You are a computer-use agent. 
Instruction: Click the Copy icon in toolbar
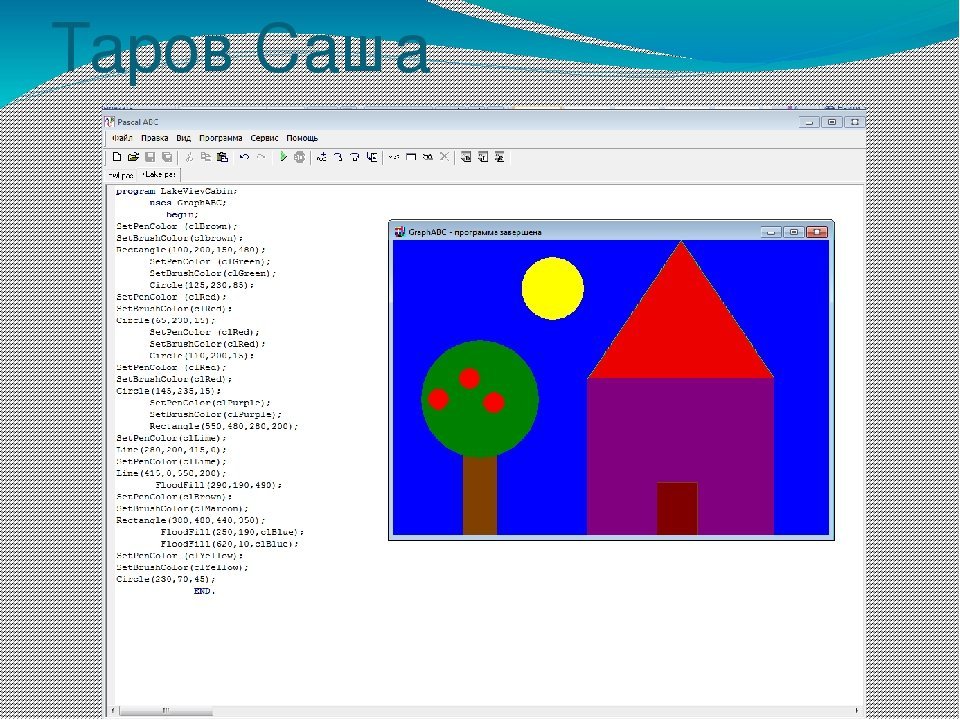[205, 157]
